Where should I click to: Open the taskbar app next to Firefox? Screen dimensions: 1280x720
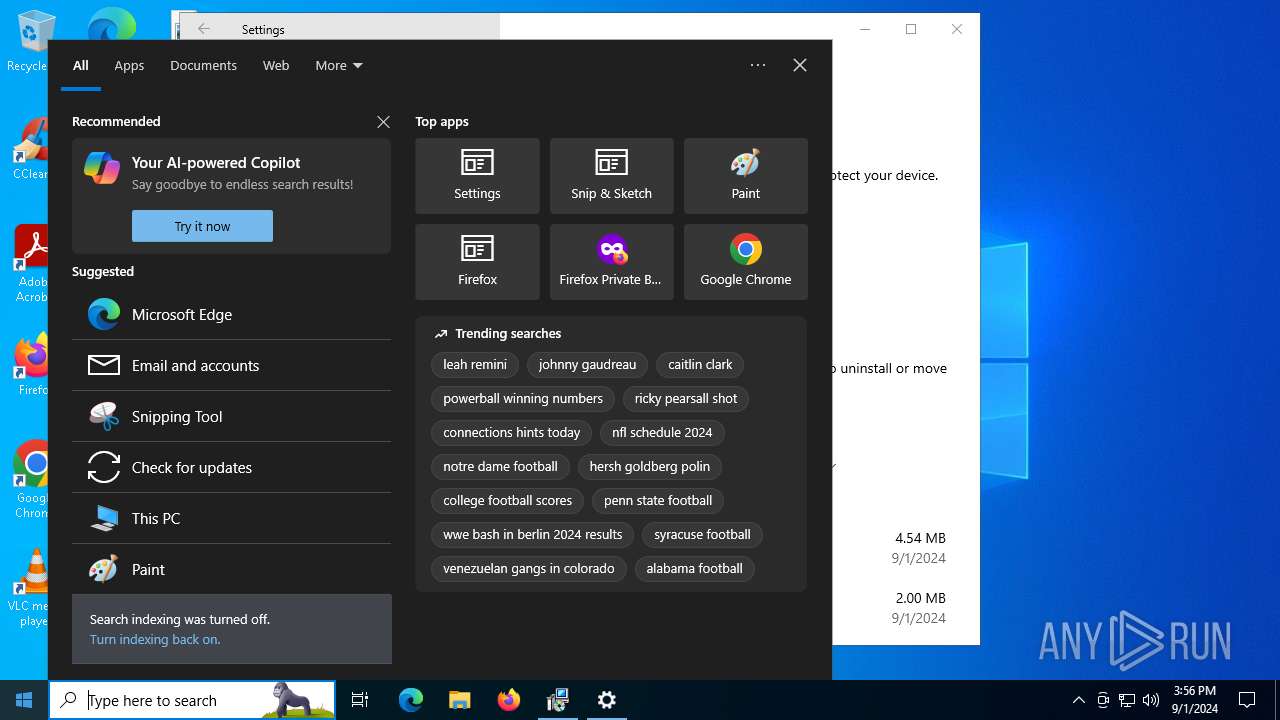pyautogui.click(x=558, y=700)
